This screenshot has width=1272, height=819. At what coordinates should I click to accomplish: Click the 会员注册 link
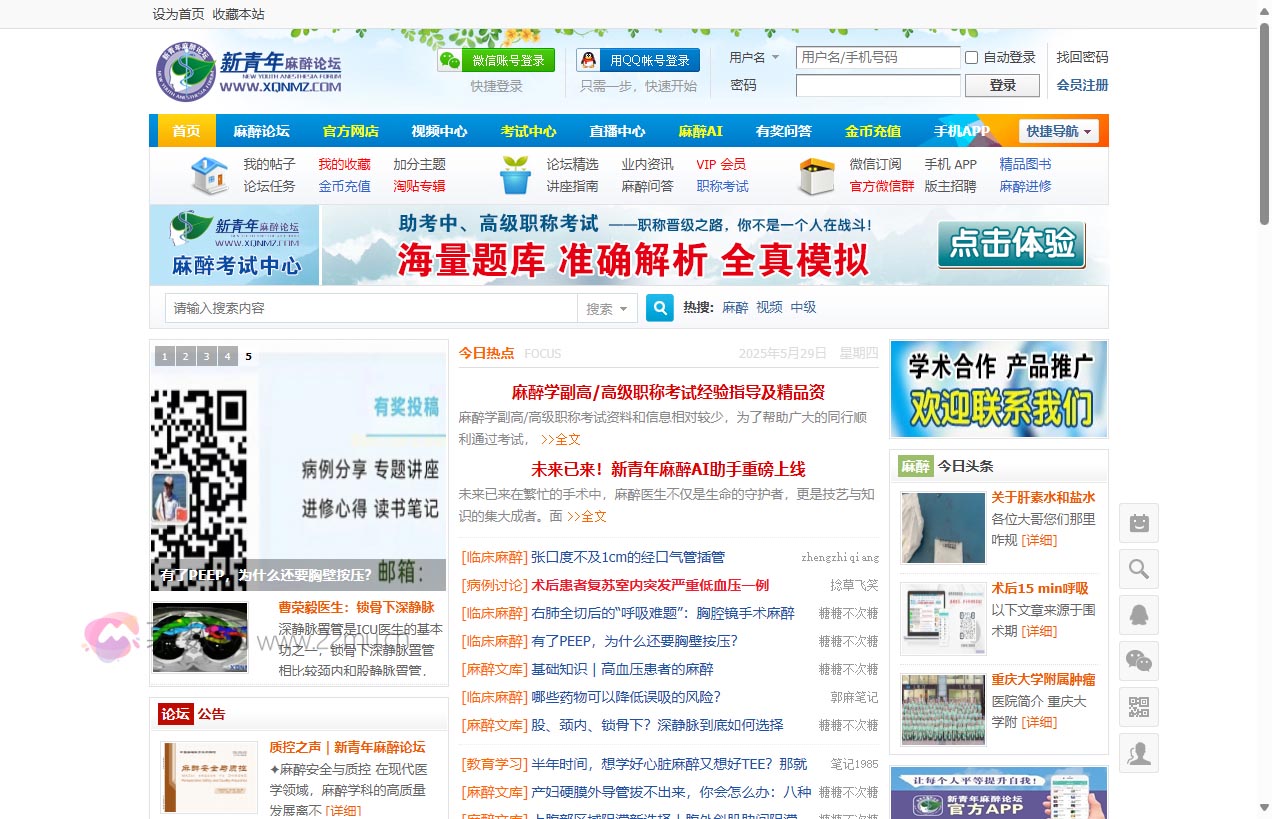[x=1082, y=85]
